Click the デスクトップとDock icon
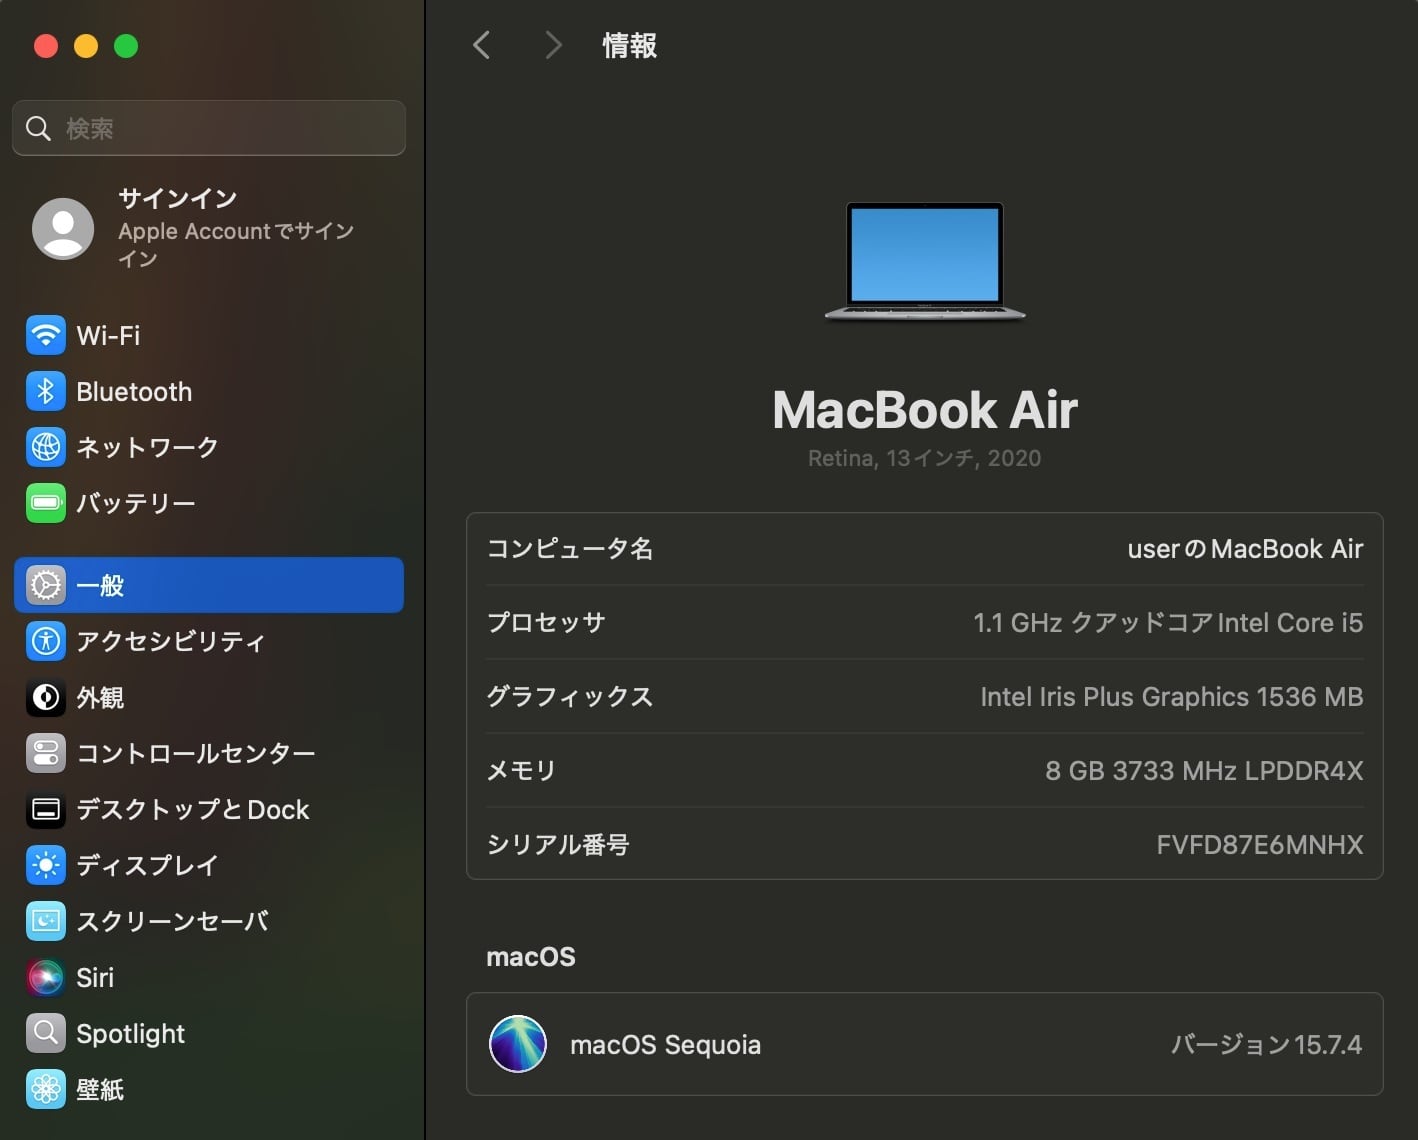 tap(46, 809)
